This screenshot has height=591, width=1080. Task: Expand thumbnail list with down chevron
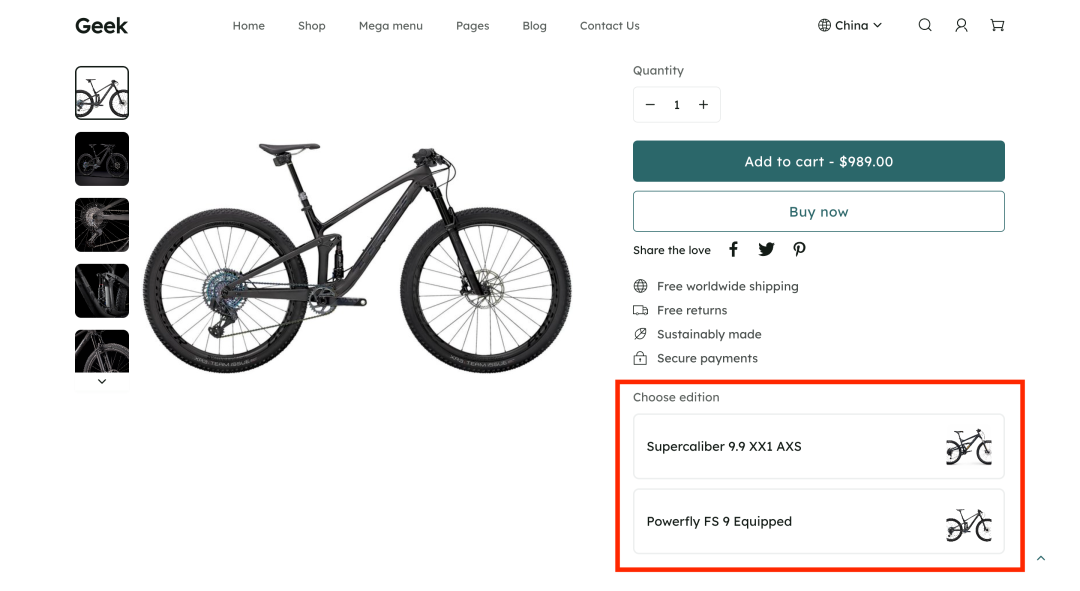[x=102, y=382]
